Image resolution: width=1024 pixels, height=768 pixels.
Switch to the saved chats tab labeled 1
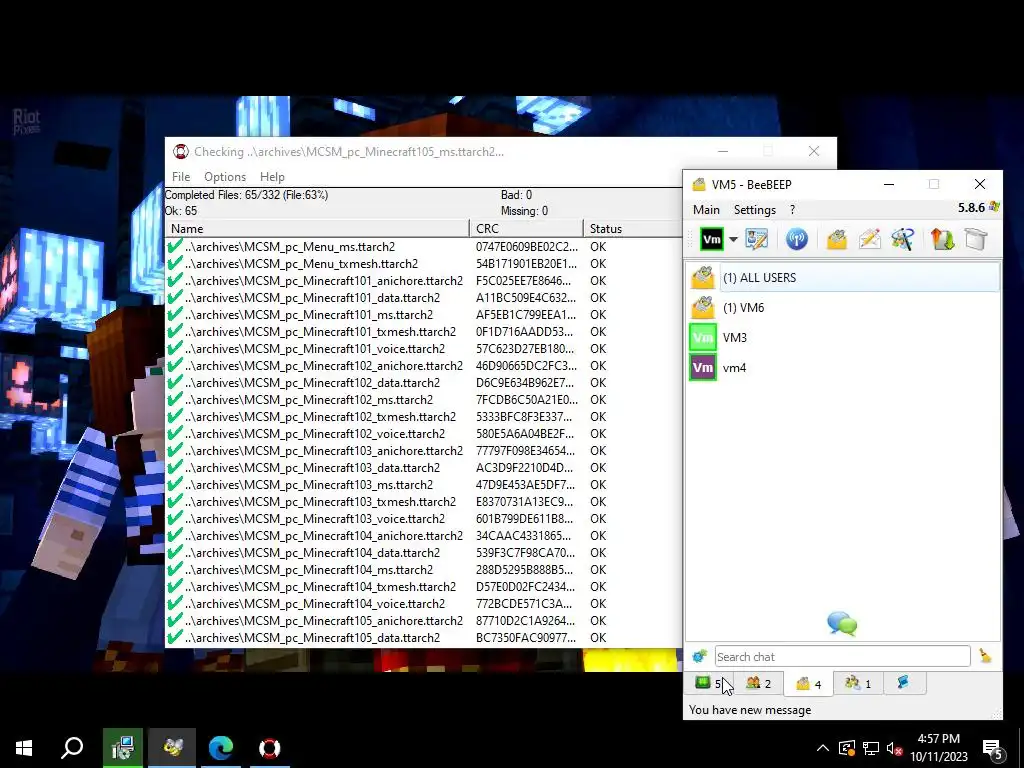[858, 683]
